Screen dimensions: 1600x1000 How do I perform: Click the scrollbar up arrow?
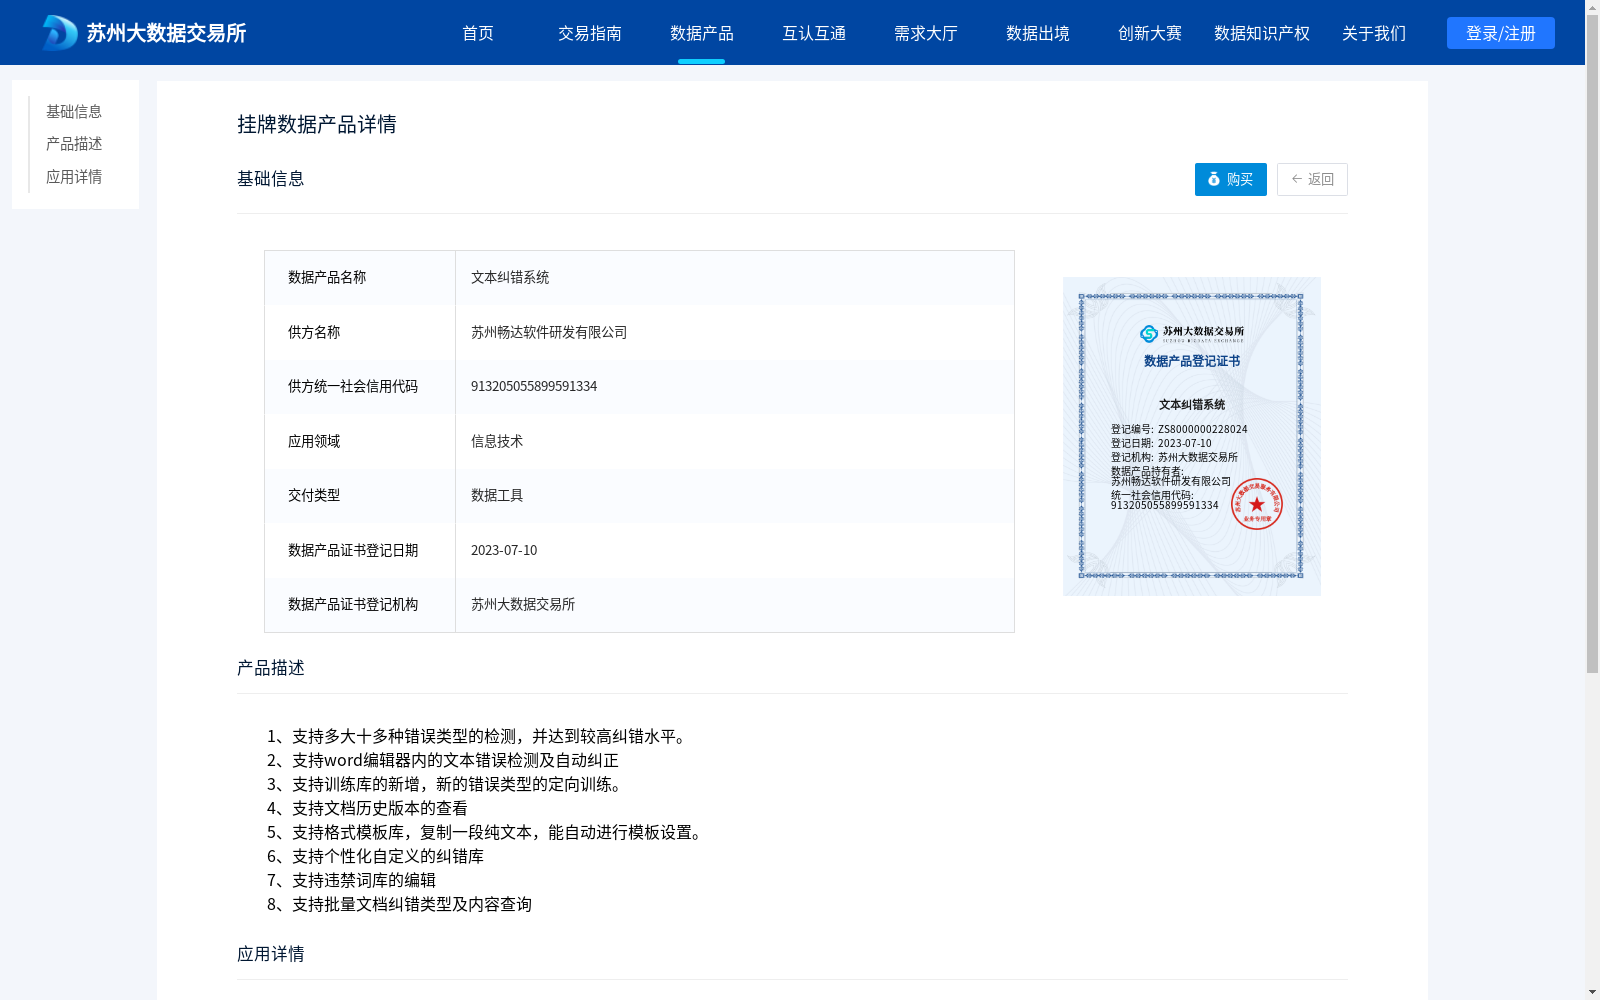1592,7
